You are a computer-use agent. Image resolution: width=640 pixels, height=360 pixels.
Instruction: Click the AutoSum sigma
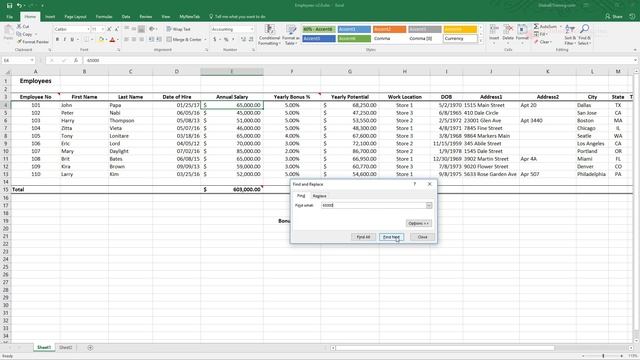[536, 27]
